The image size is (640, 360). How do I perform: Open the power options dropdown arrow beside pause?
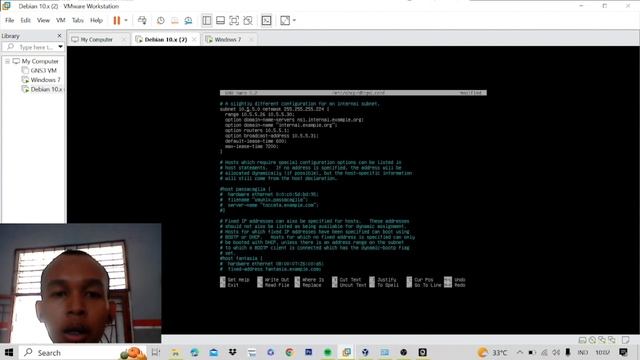coord(126,20)
